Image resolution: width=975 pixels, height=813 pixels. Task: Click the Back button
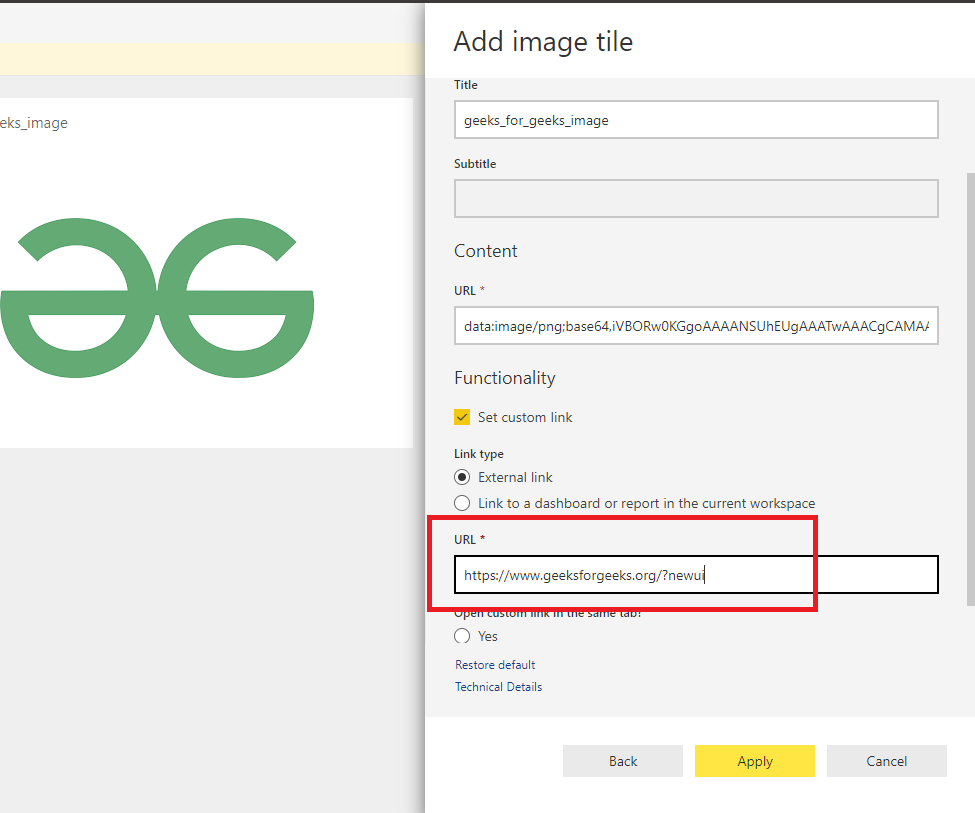tap(623, 761)
